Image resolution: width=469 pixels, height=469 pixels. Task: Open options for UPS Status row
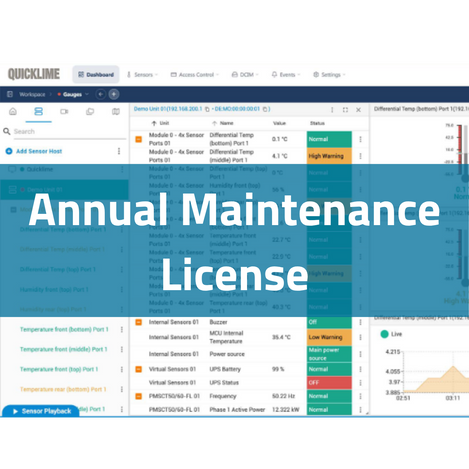pos(360,383)
